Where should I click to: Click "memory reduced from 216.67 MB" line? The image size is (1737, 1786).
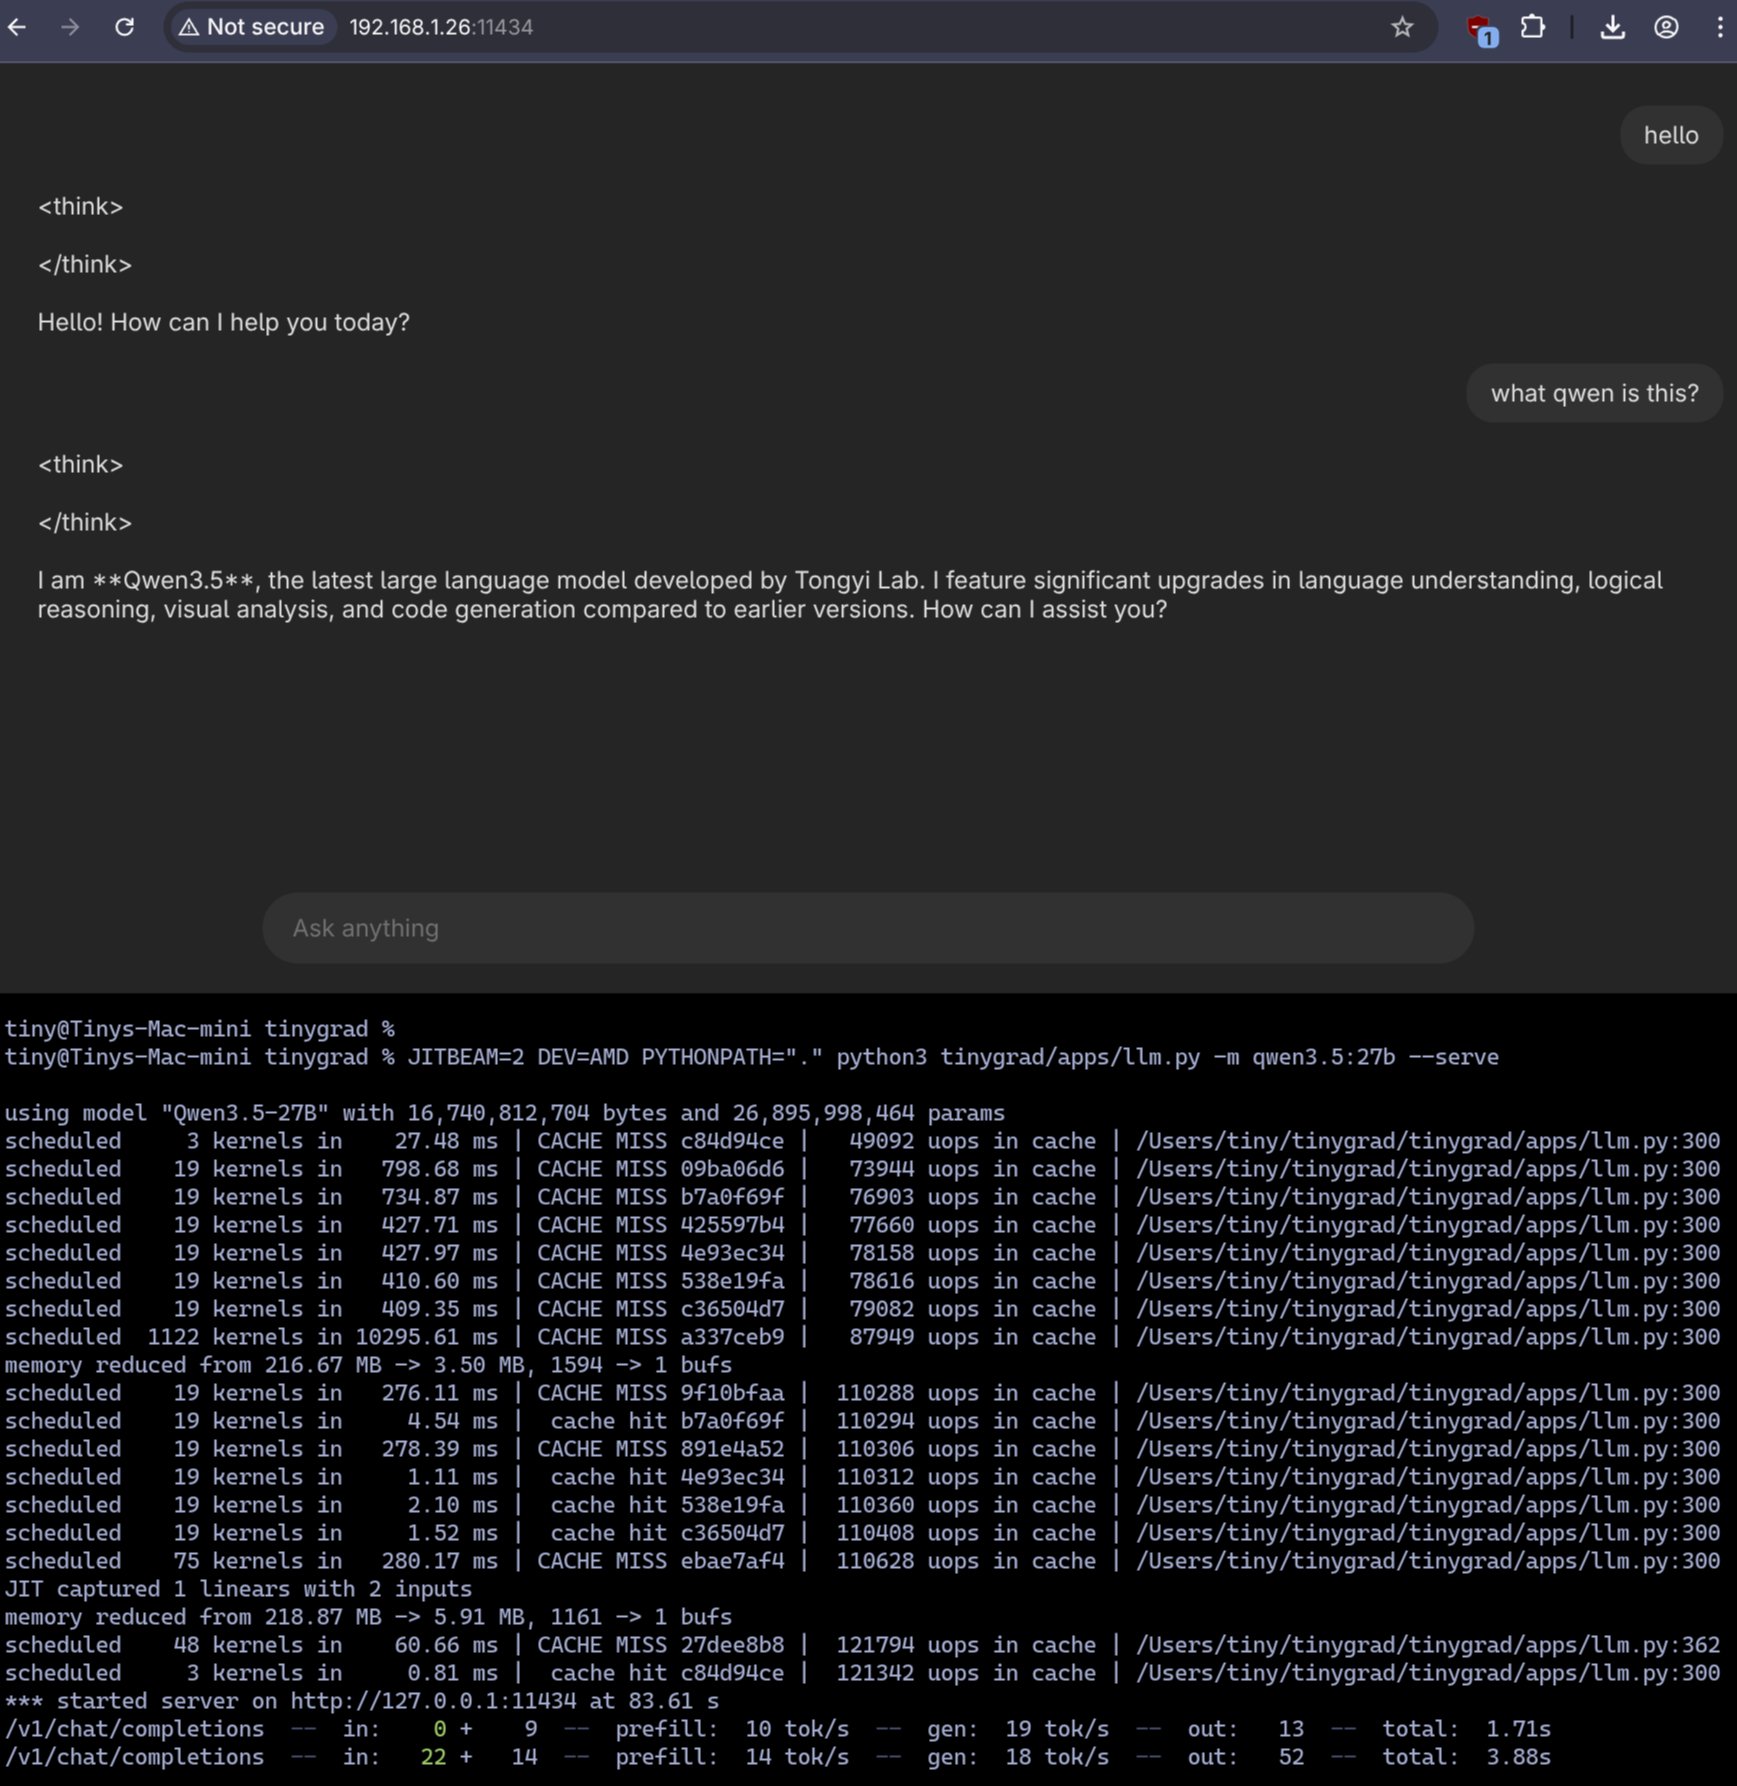[368, 1365]
